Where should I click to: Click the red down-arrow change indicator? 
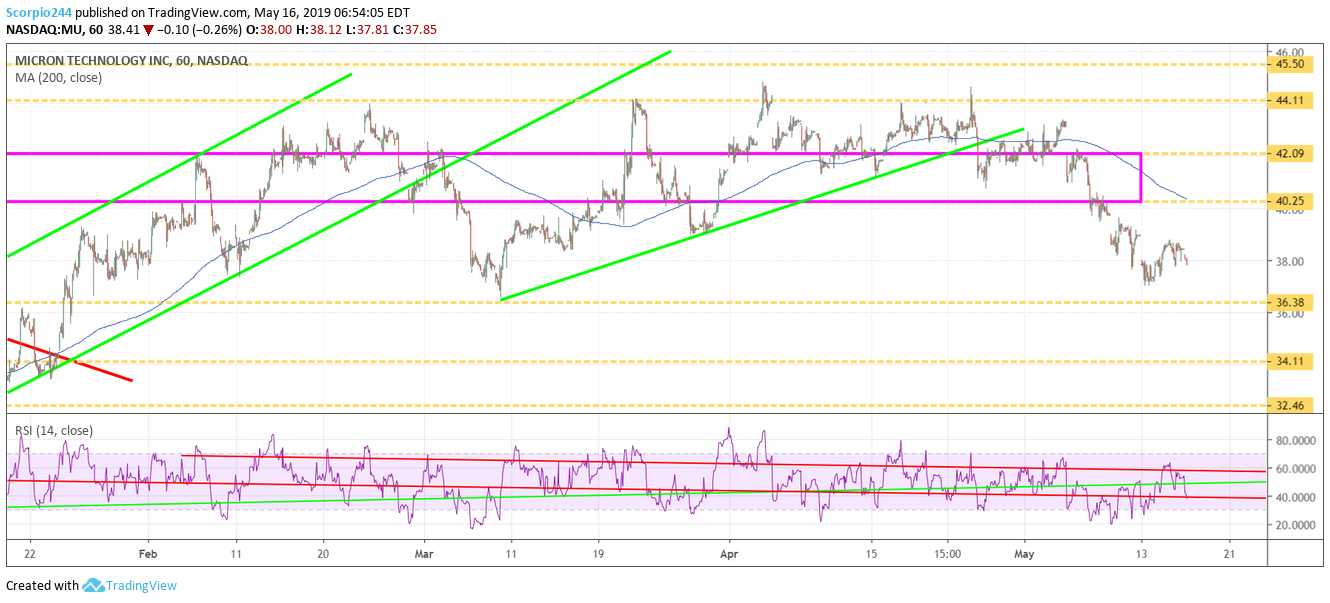pos(149,29)
